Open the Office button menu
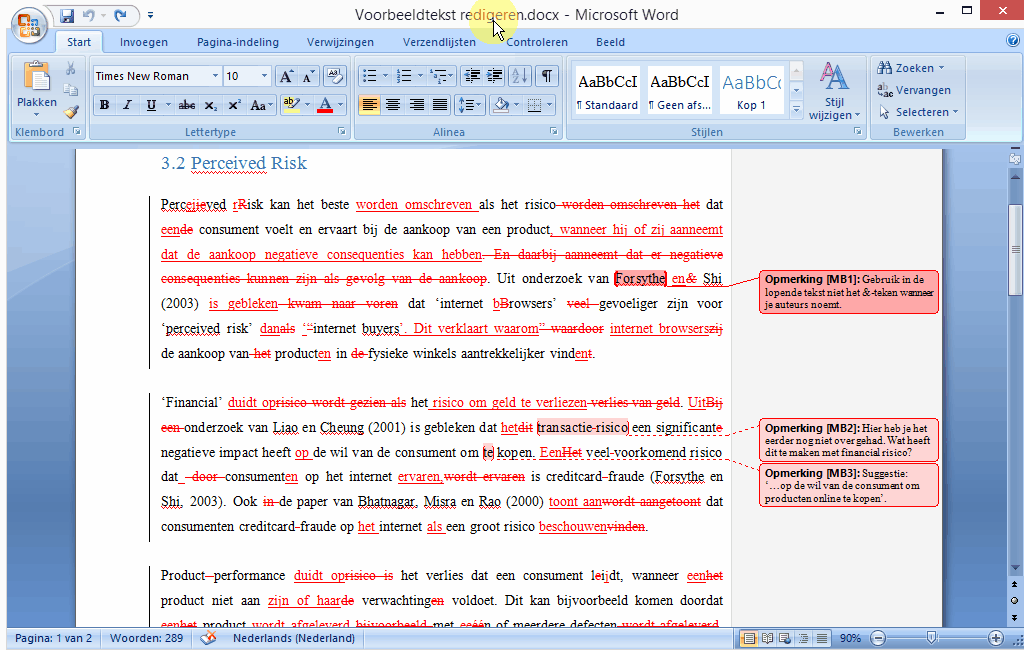Image resolution: width=1024 pixels, height=650 pixels. pyautogui.click(x=29, y=25)
